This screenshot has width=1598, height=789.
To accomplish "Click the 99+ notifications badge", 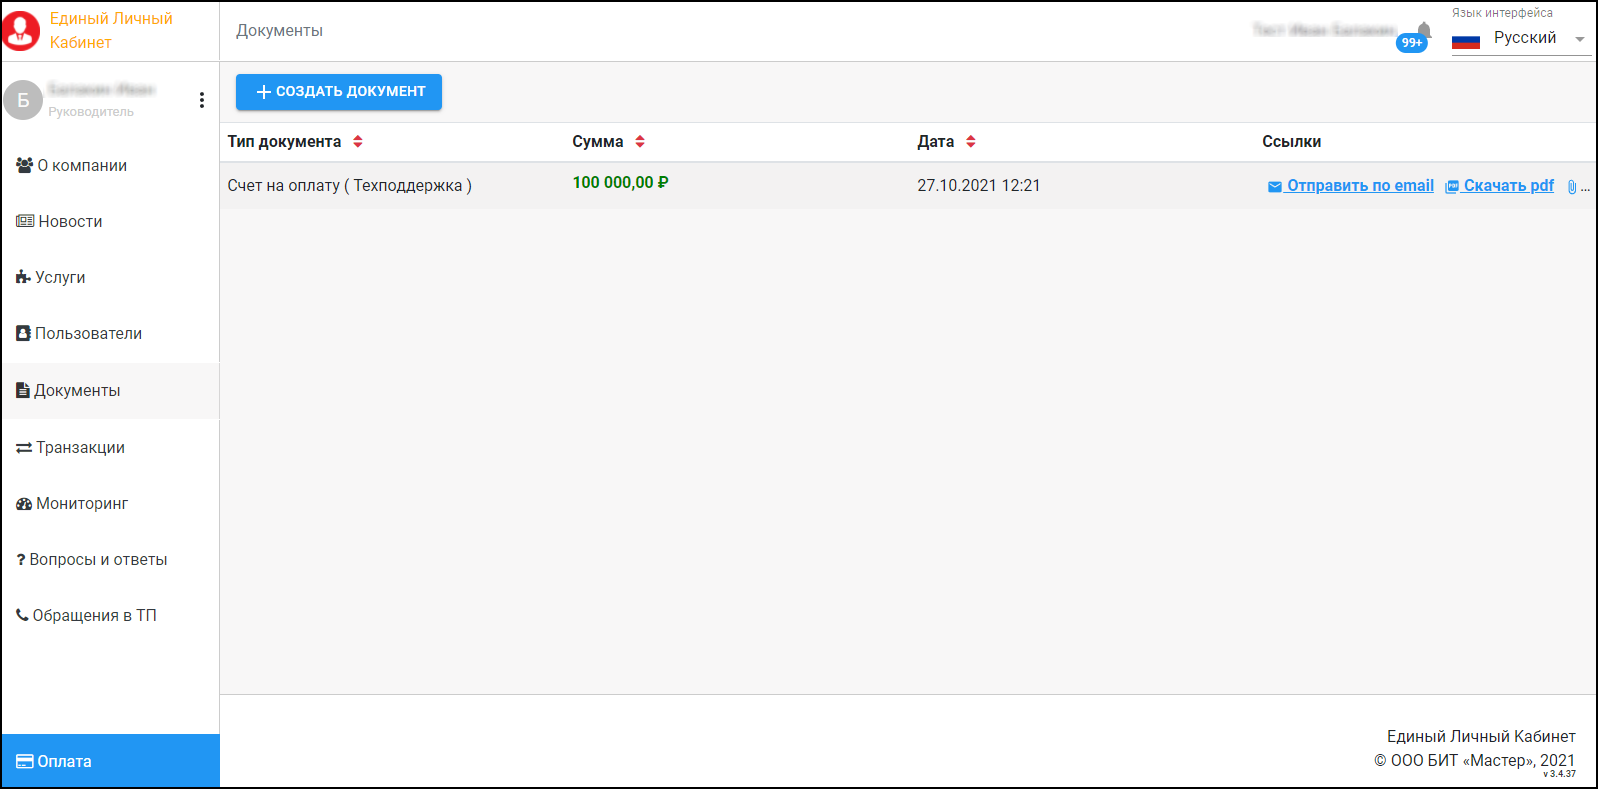I will [x=1411, y=43].
